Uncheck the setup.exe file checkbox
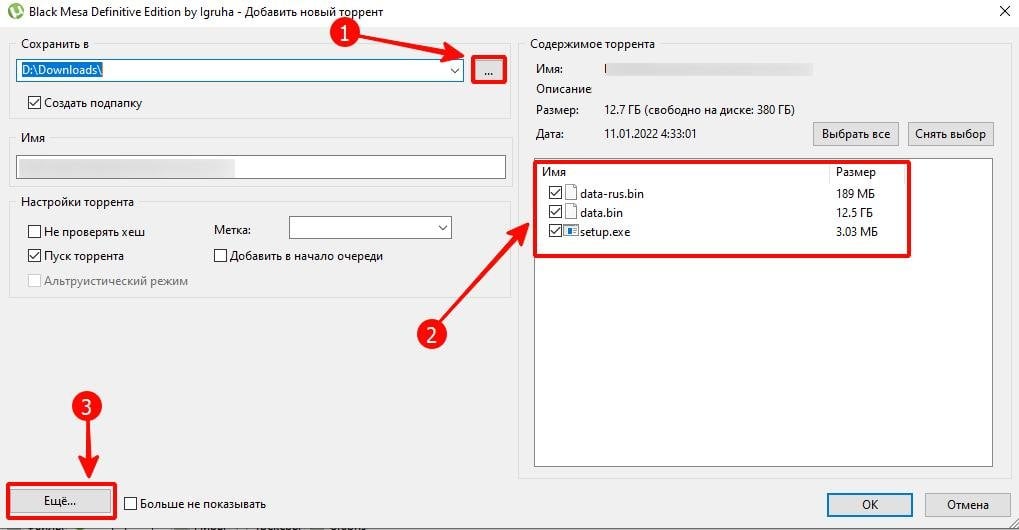This screenshot has width=1019, height=530. click(555, 231)
